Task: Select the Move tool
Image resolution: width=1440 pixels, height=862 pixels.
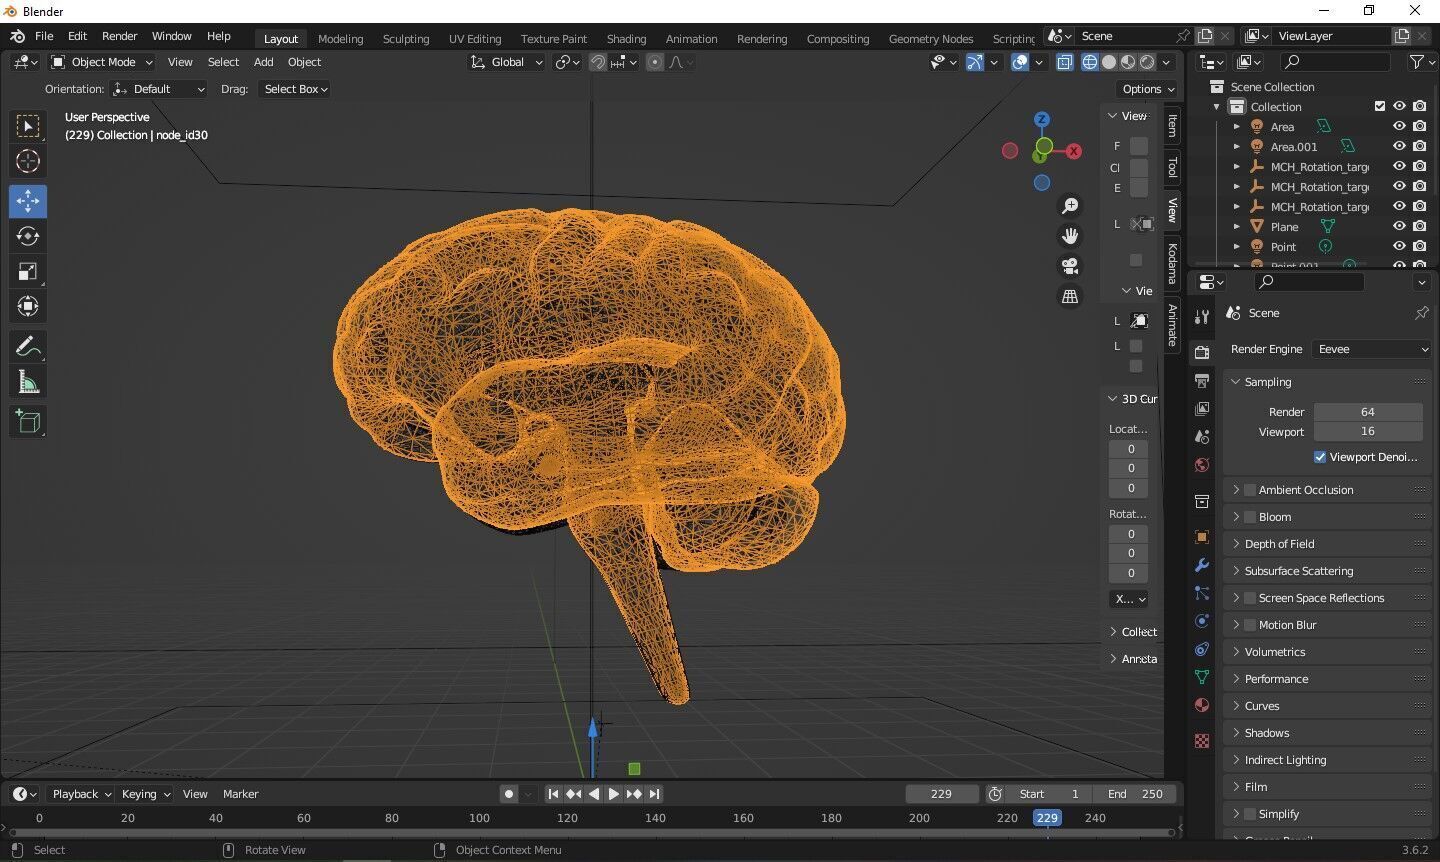Action: pos(28,201)
